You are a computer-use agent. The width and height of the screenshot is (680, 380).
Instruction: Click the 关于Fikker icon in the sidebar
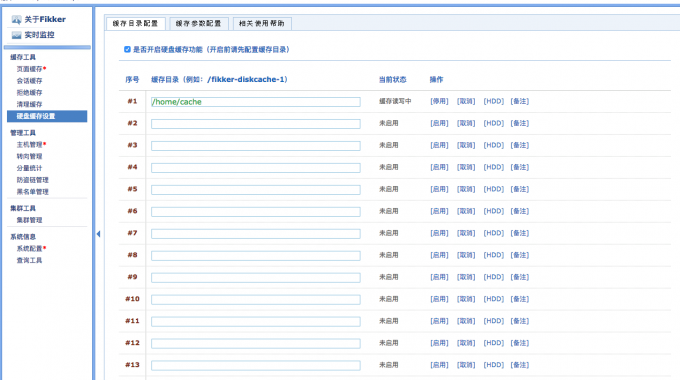(16, 20)
